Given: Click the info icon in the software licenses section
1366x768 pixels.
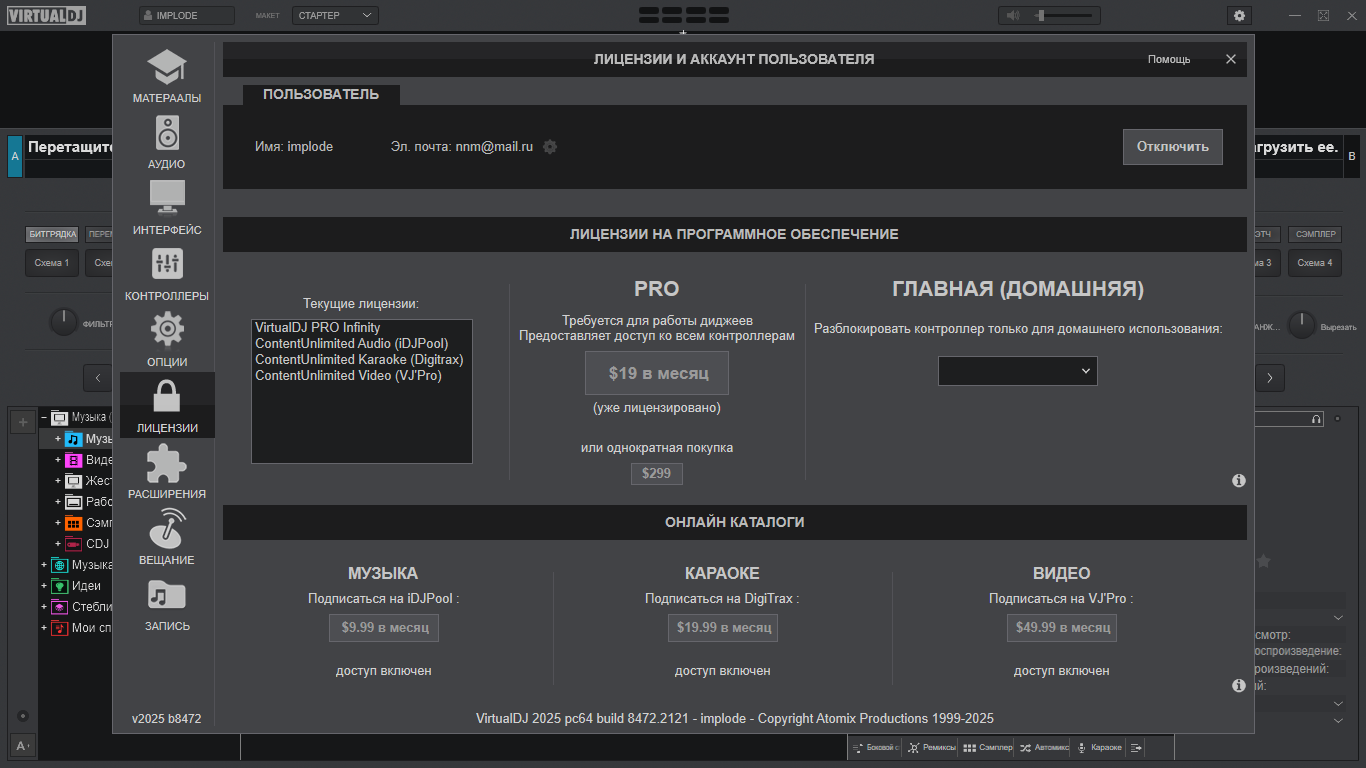Looking at the screenshot, I should click(1239, 481).
